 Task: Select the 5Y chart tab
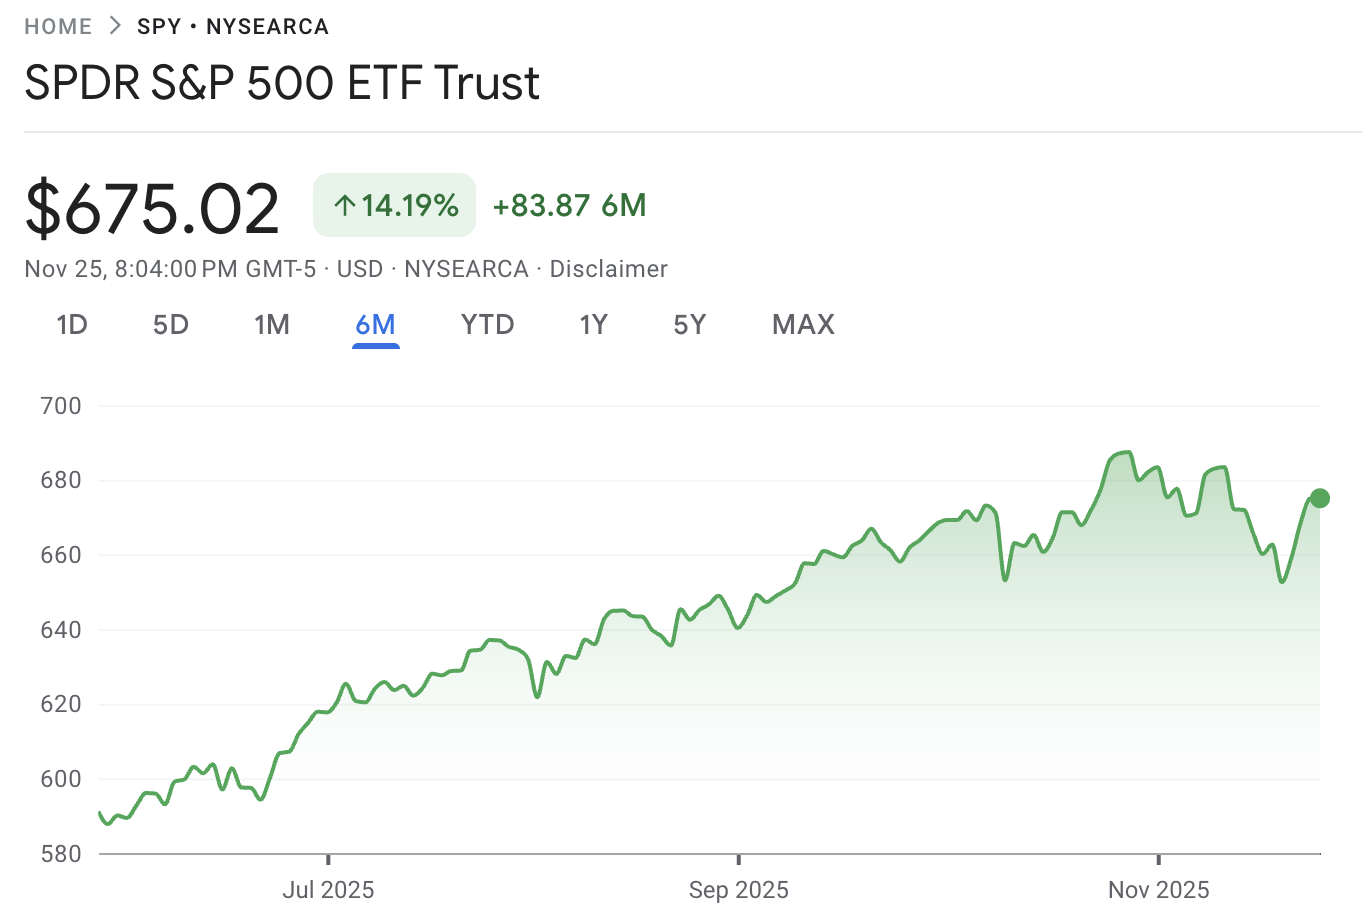pos(689,324)
